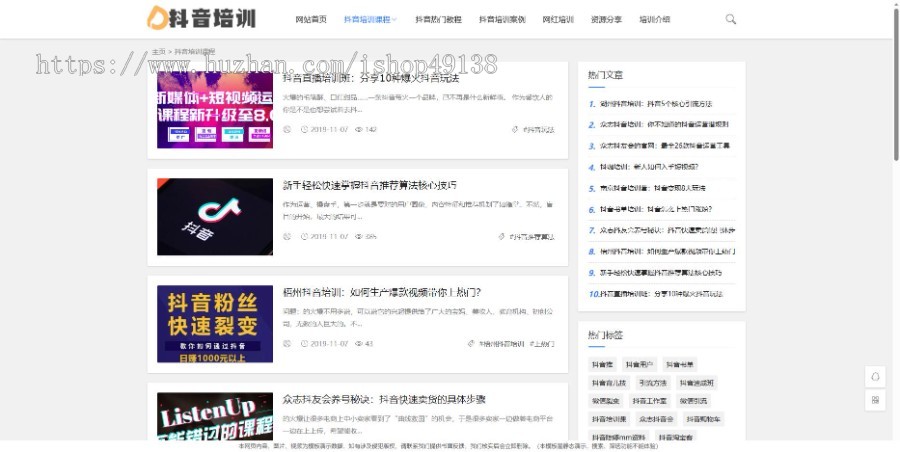Click the #抖音玩法 tag link

[x=538, y=130]
